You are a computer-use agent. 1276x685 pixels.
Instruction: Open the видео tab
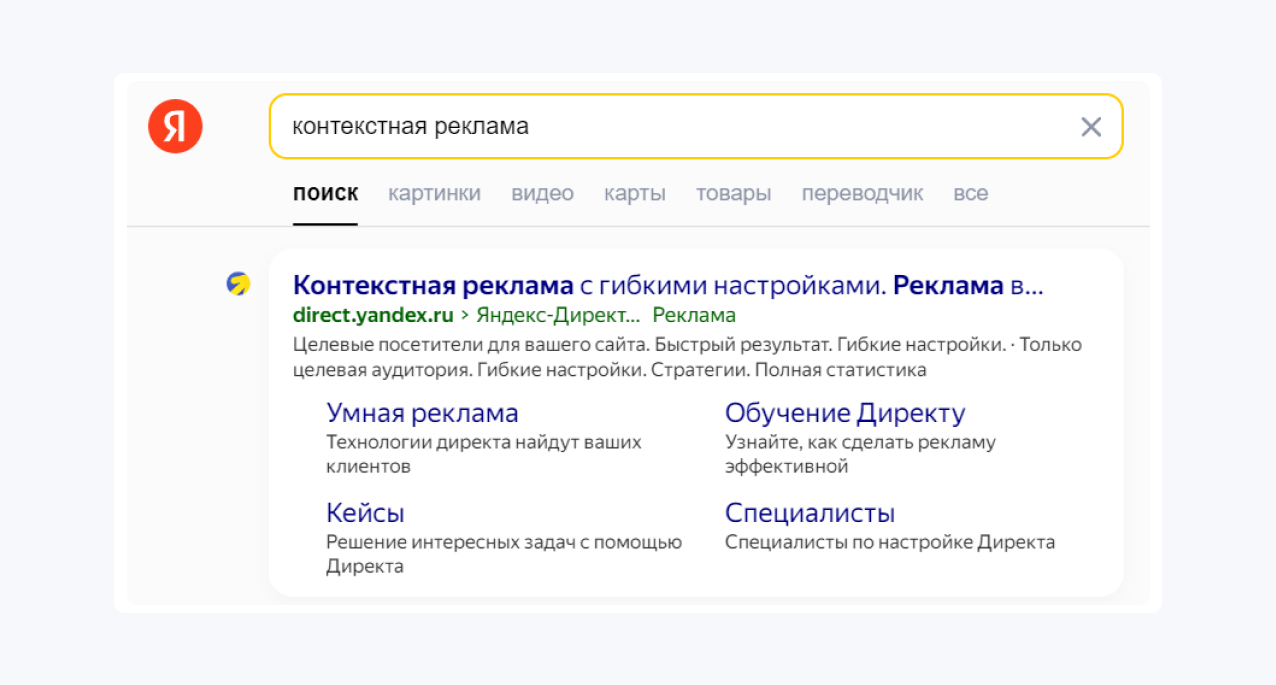click(543, 193)
